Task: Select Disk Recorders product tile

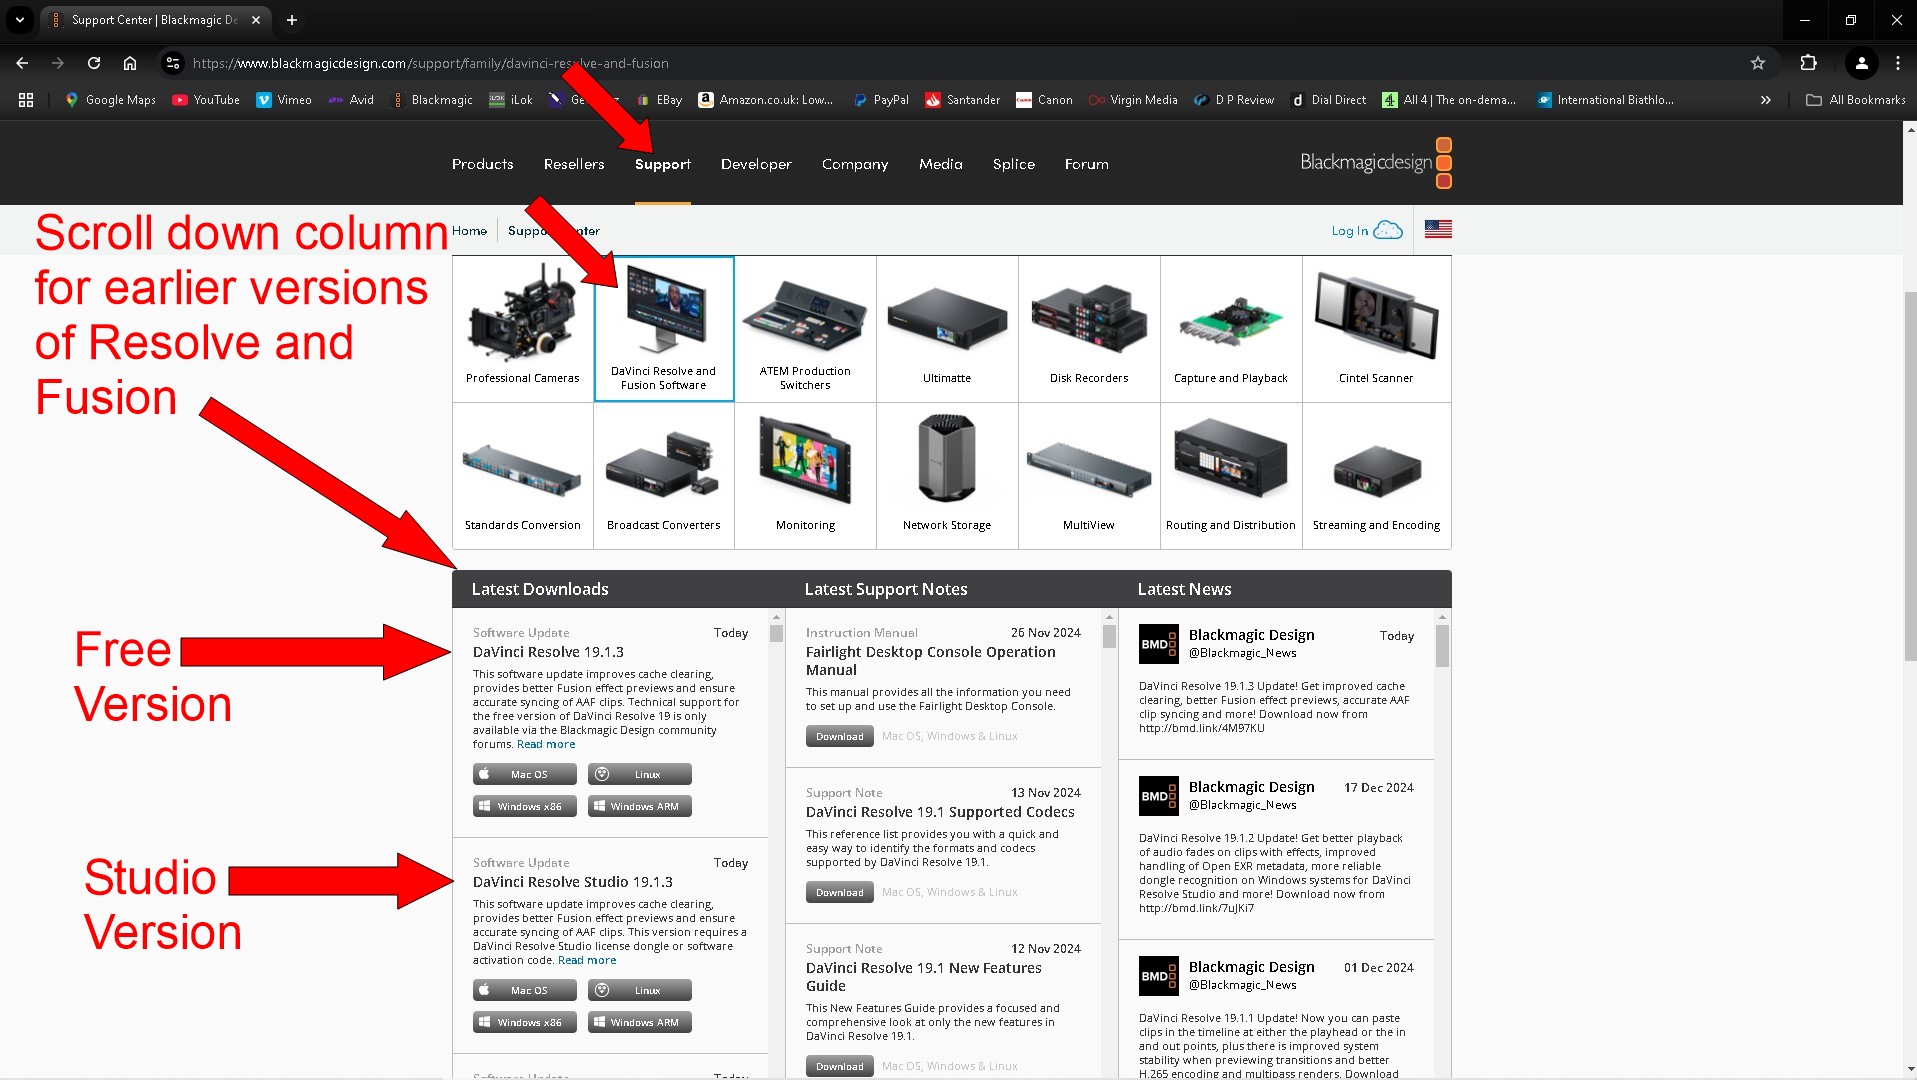Action: [x=1089, y=329]
